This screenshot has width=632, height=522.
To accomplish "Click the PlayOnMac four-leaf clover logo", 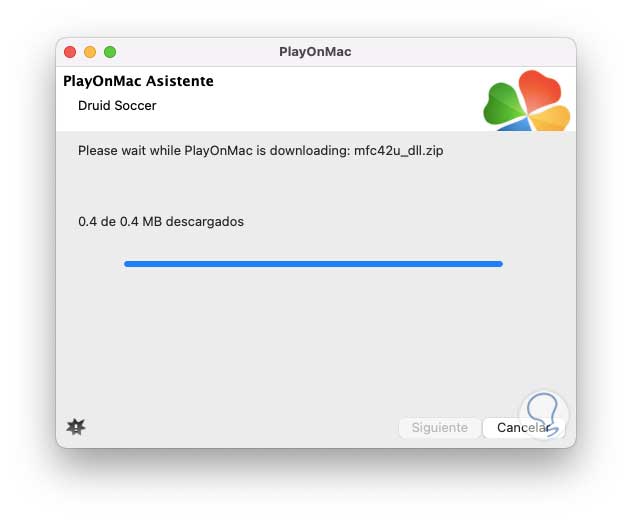I will pyautogui.click(x=526, y=100).
